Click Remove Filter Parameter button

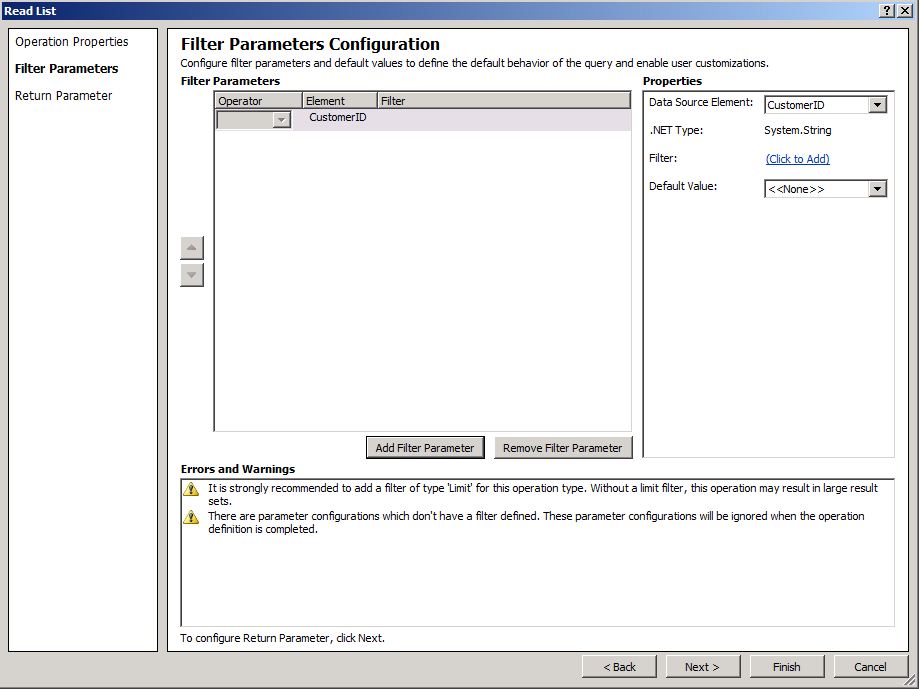click(563, 448)
